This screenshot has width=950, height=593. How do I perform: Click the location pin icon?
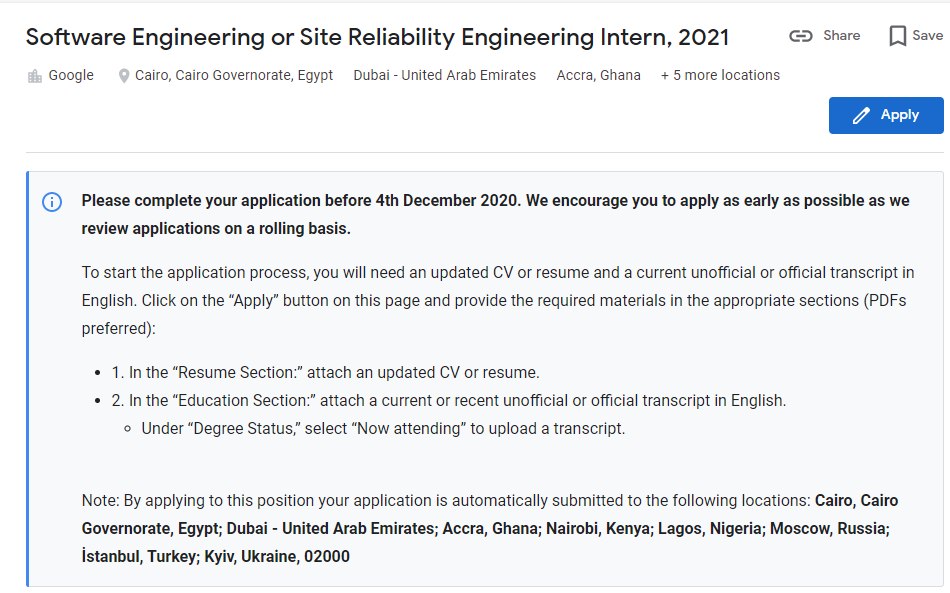(124, 76)
